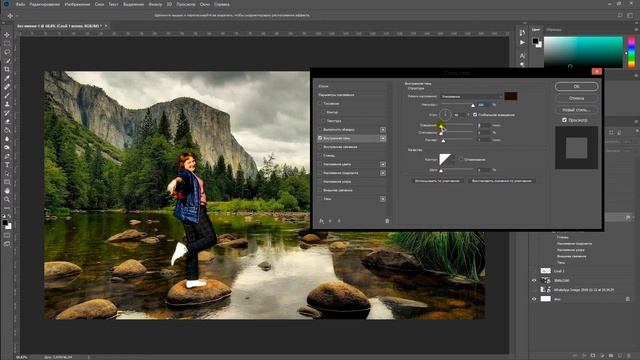Uncheck the Внутренняя тень effect checkbox
The width and height of the screenshot is (640, 360).
[x=320, y=138]
